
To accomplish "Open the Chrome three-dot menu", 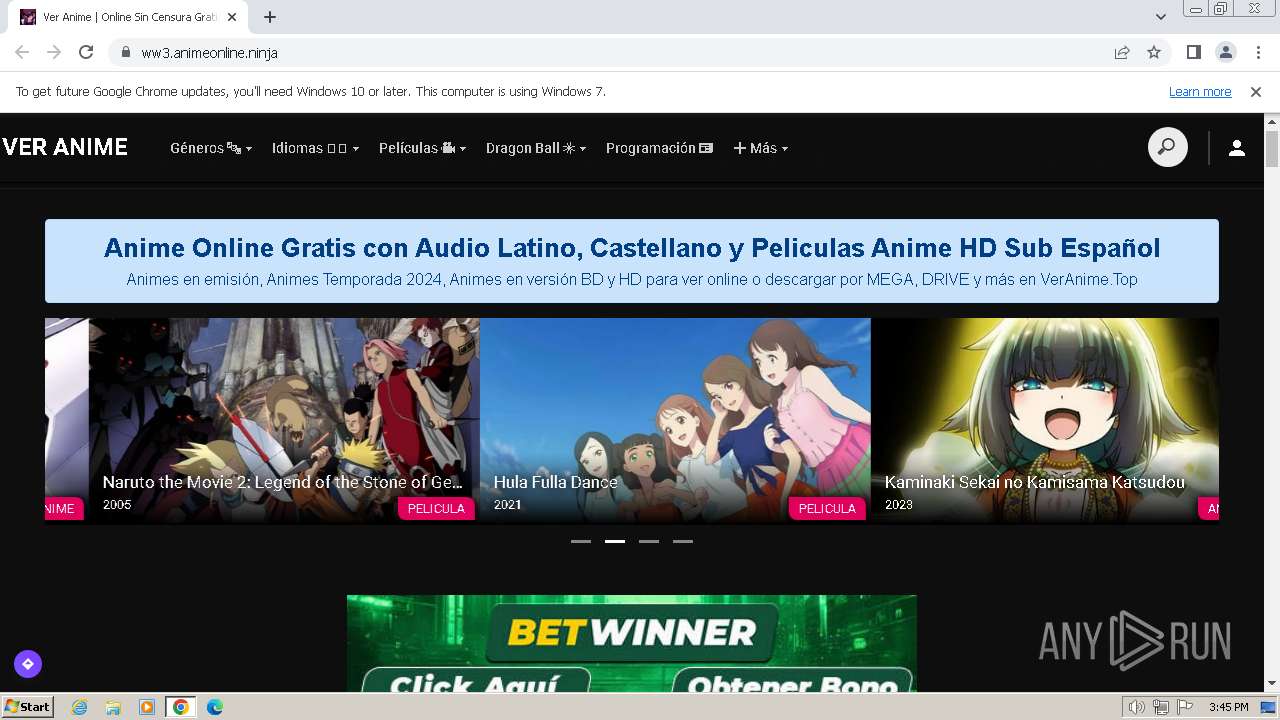I will [x=1258, y=52].
